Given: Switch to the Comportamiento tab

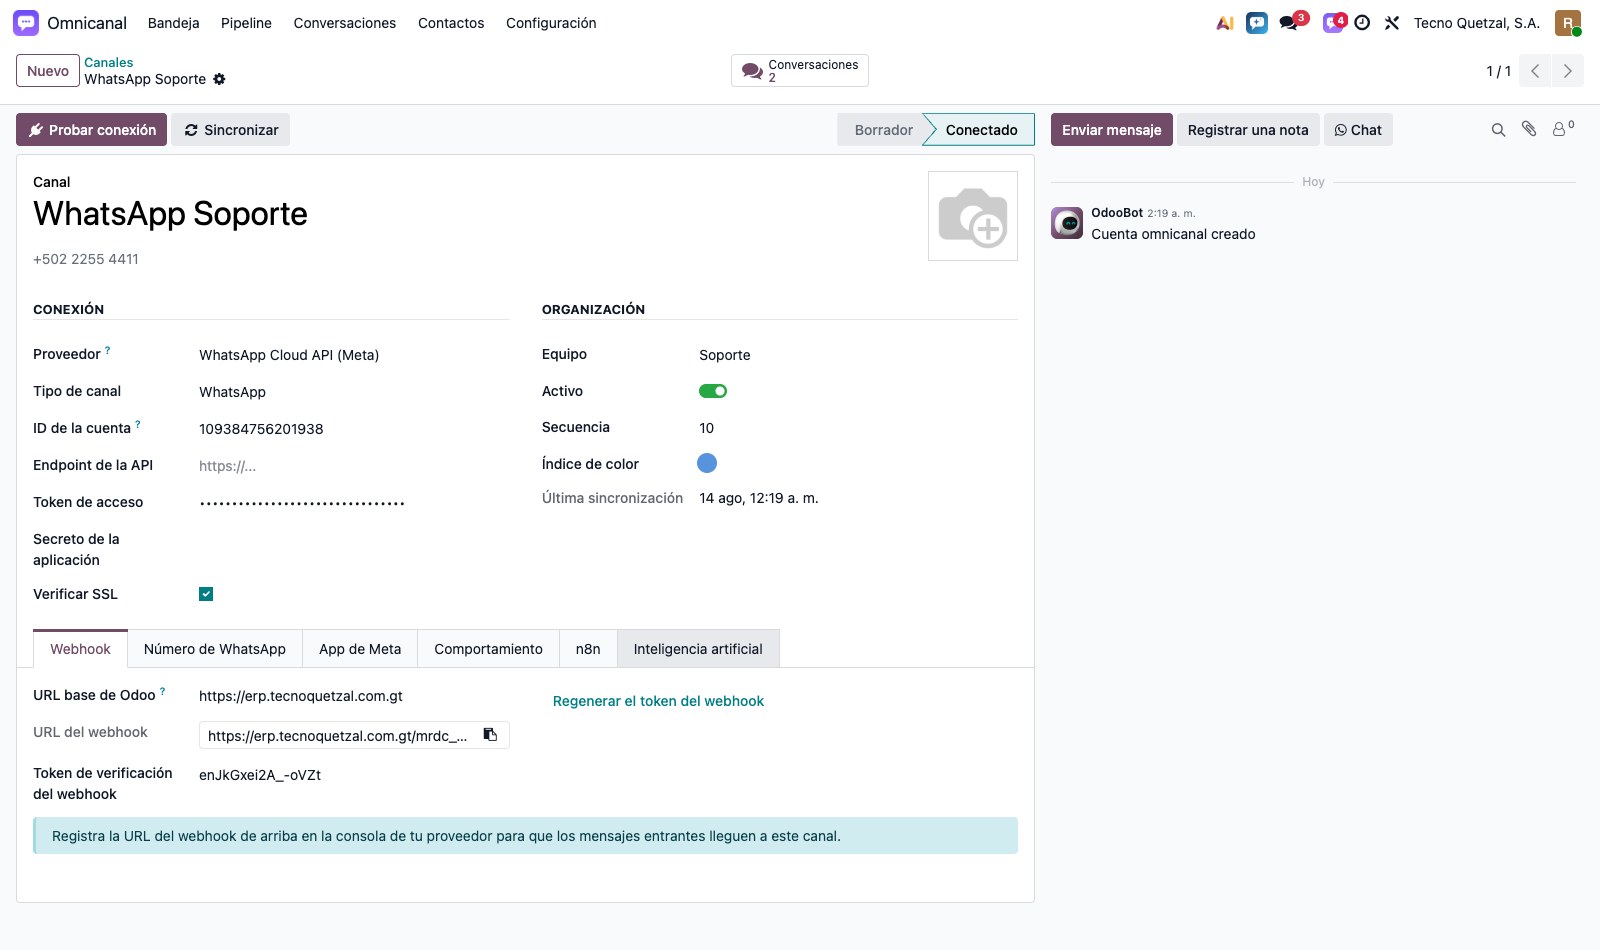Looking at the screenshot, I should click(488, 649).
